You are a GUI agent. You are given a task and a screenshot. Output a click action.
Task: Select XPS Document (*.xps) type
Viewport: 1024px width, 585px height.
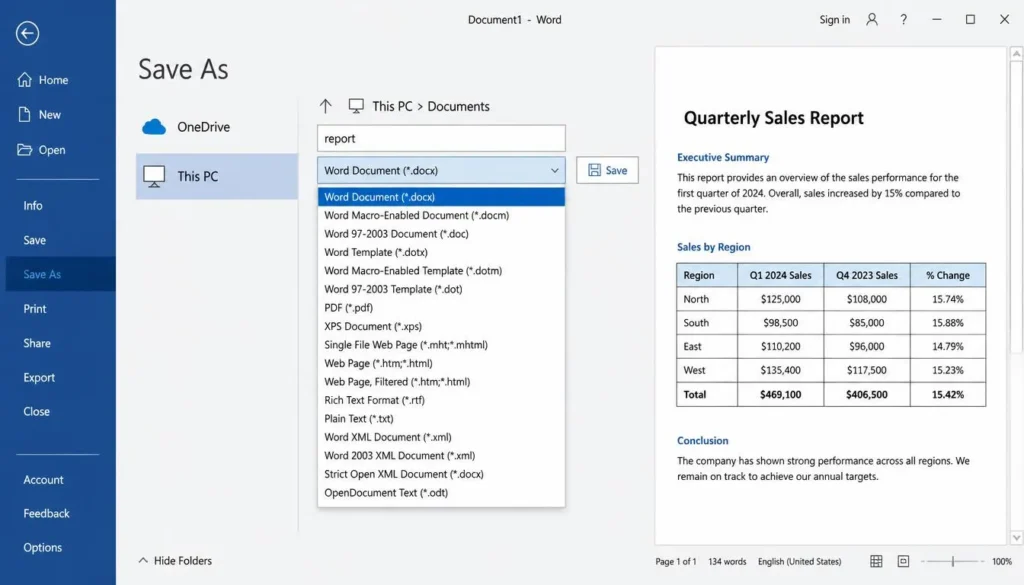coord(441,326)
